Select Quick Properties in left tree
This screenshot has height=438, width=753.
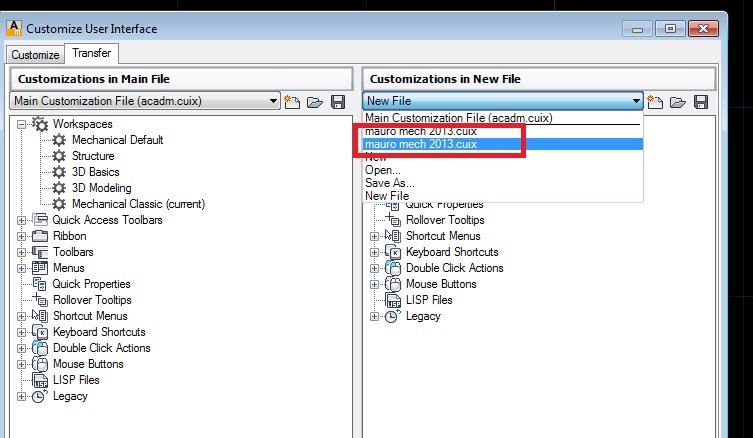[x=91, y=284]
